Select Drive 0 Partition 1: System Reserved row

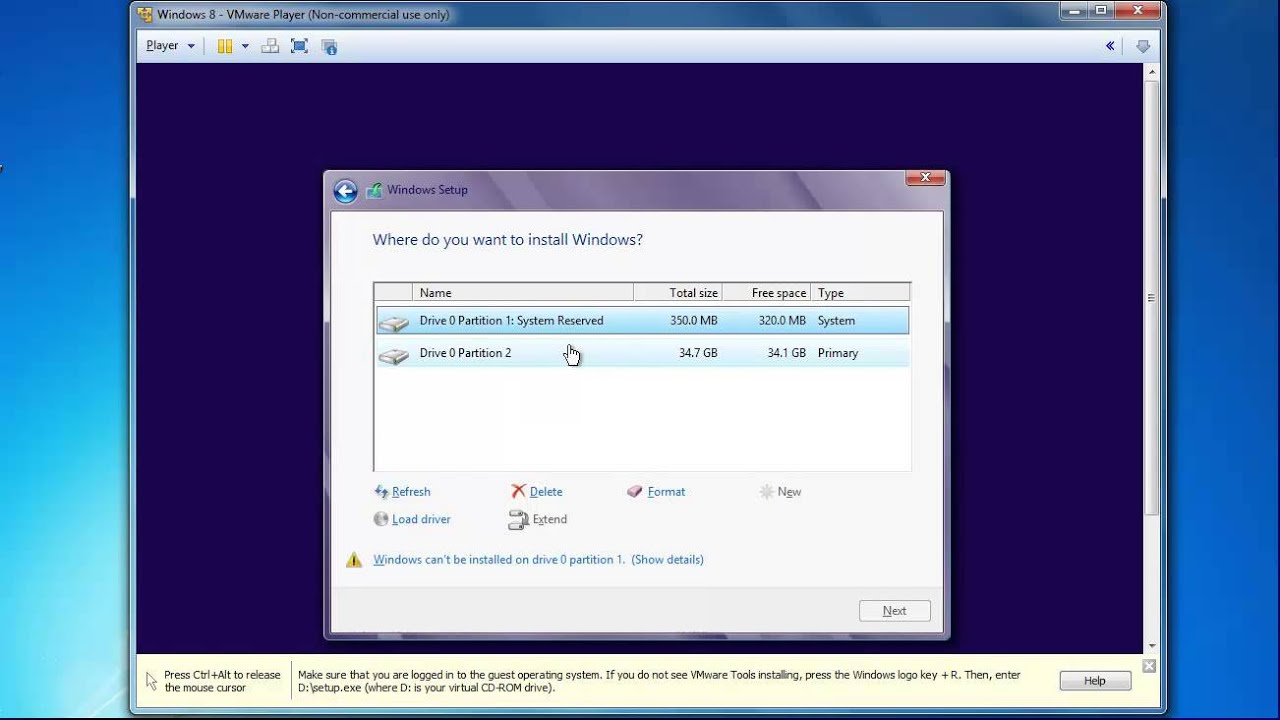coord(642,321)
